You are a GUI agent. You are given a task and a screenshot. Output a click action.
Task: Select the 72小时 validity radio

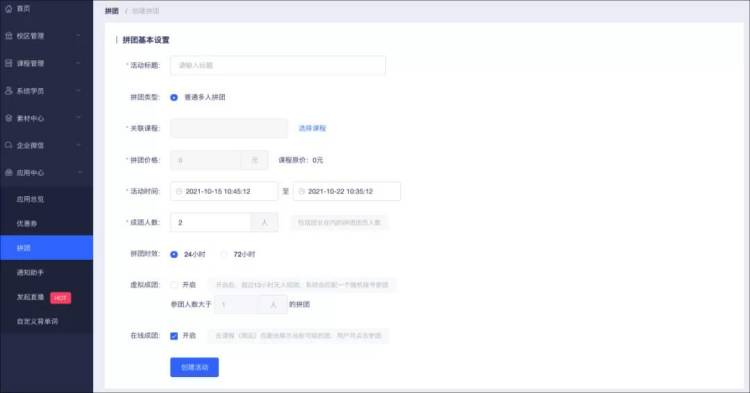click(x=224, y=254)
